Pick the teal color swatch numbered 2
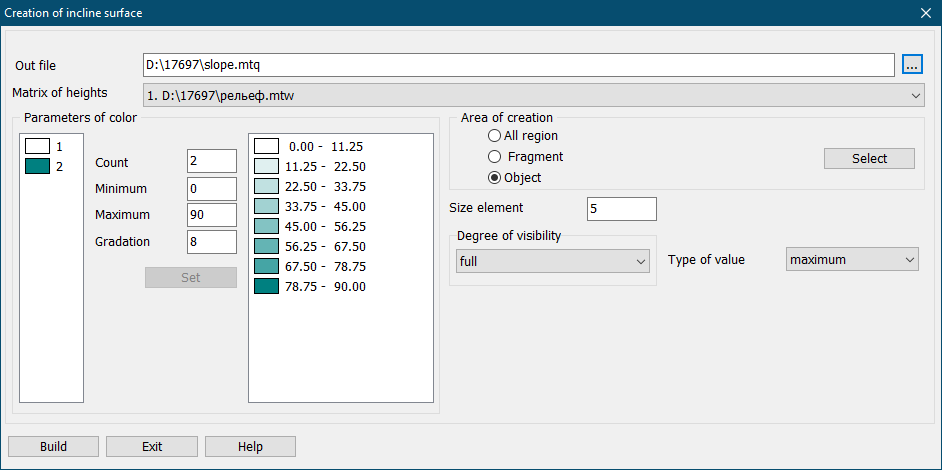 click(x=38, y=166)
